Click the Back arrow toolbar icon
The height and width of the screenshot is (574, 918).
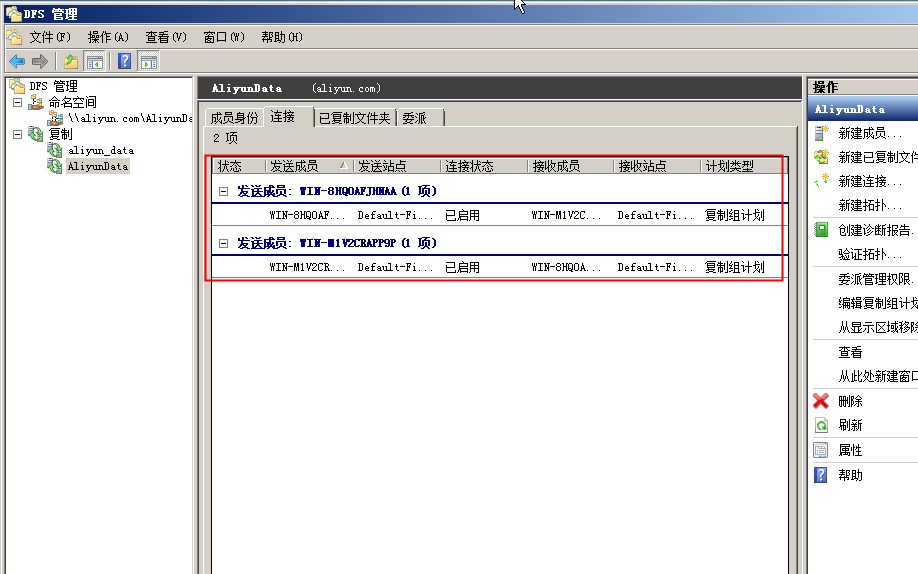tap(17, 61)
